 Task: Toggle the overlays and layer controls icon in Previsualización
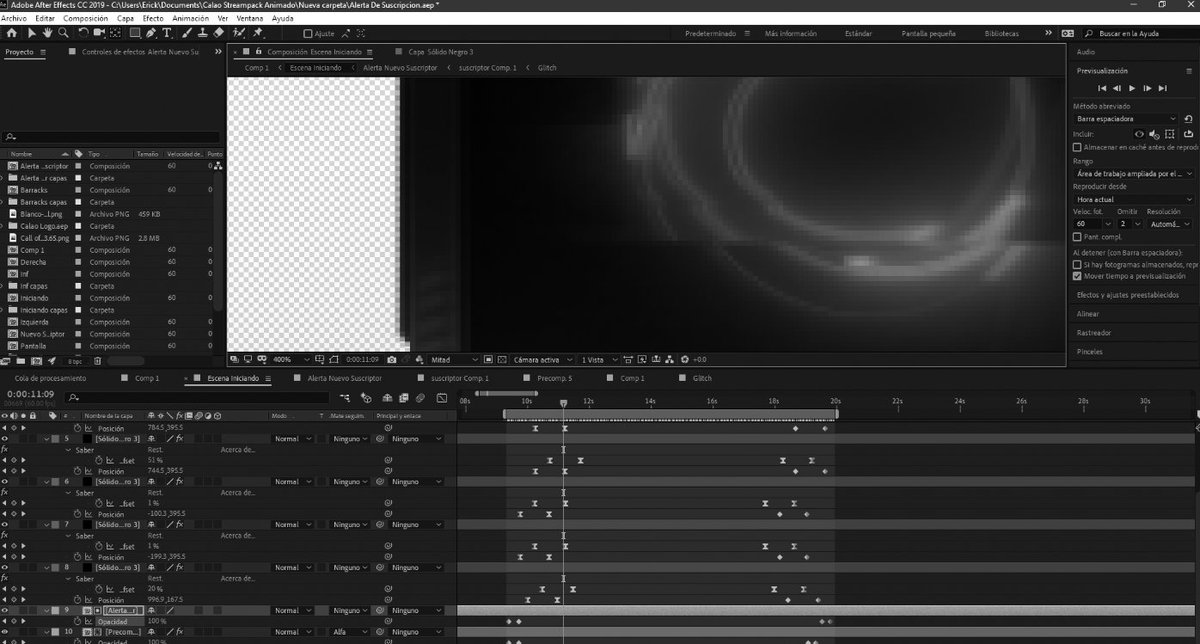pyautogui.click(x=1169, y=134)
